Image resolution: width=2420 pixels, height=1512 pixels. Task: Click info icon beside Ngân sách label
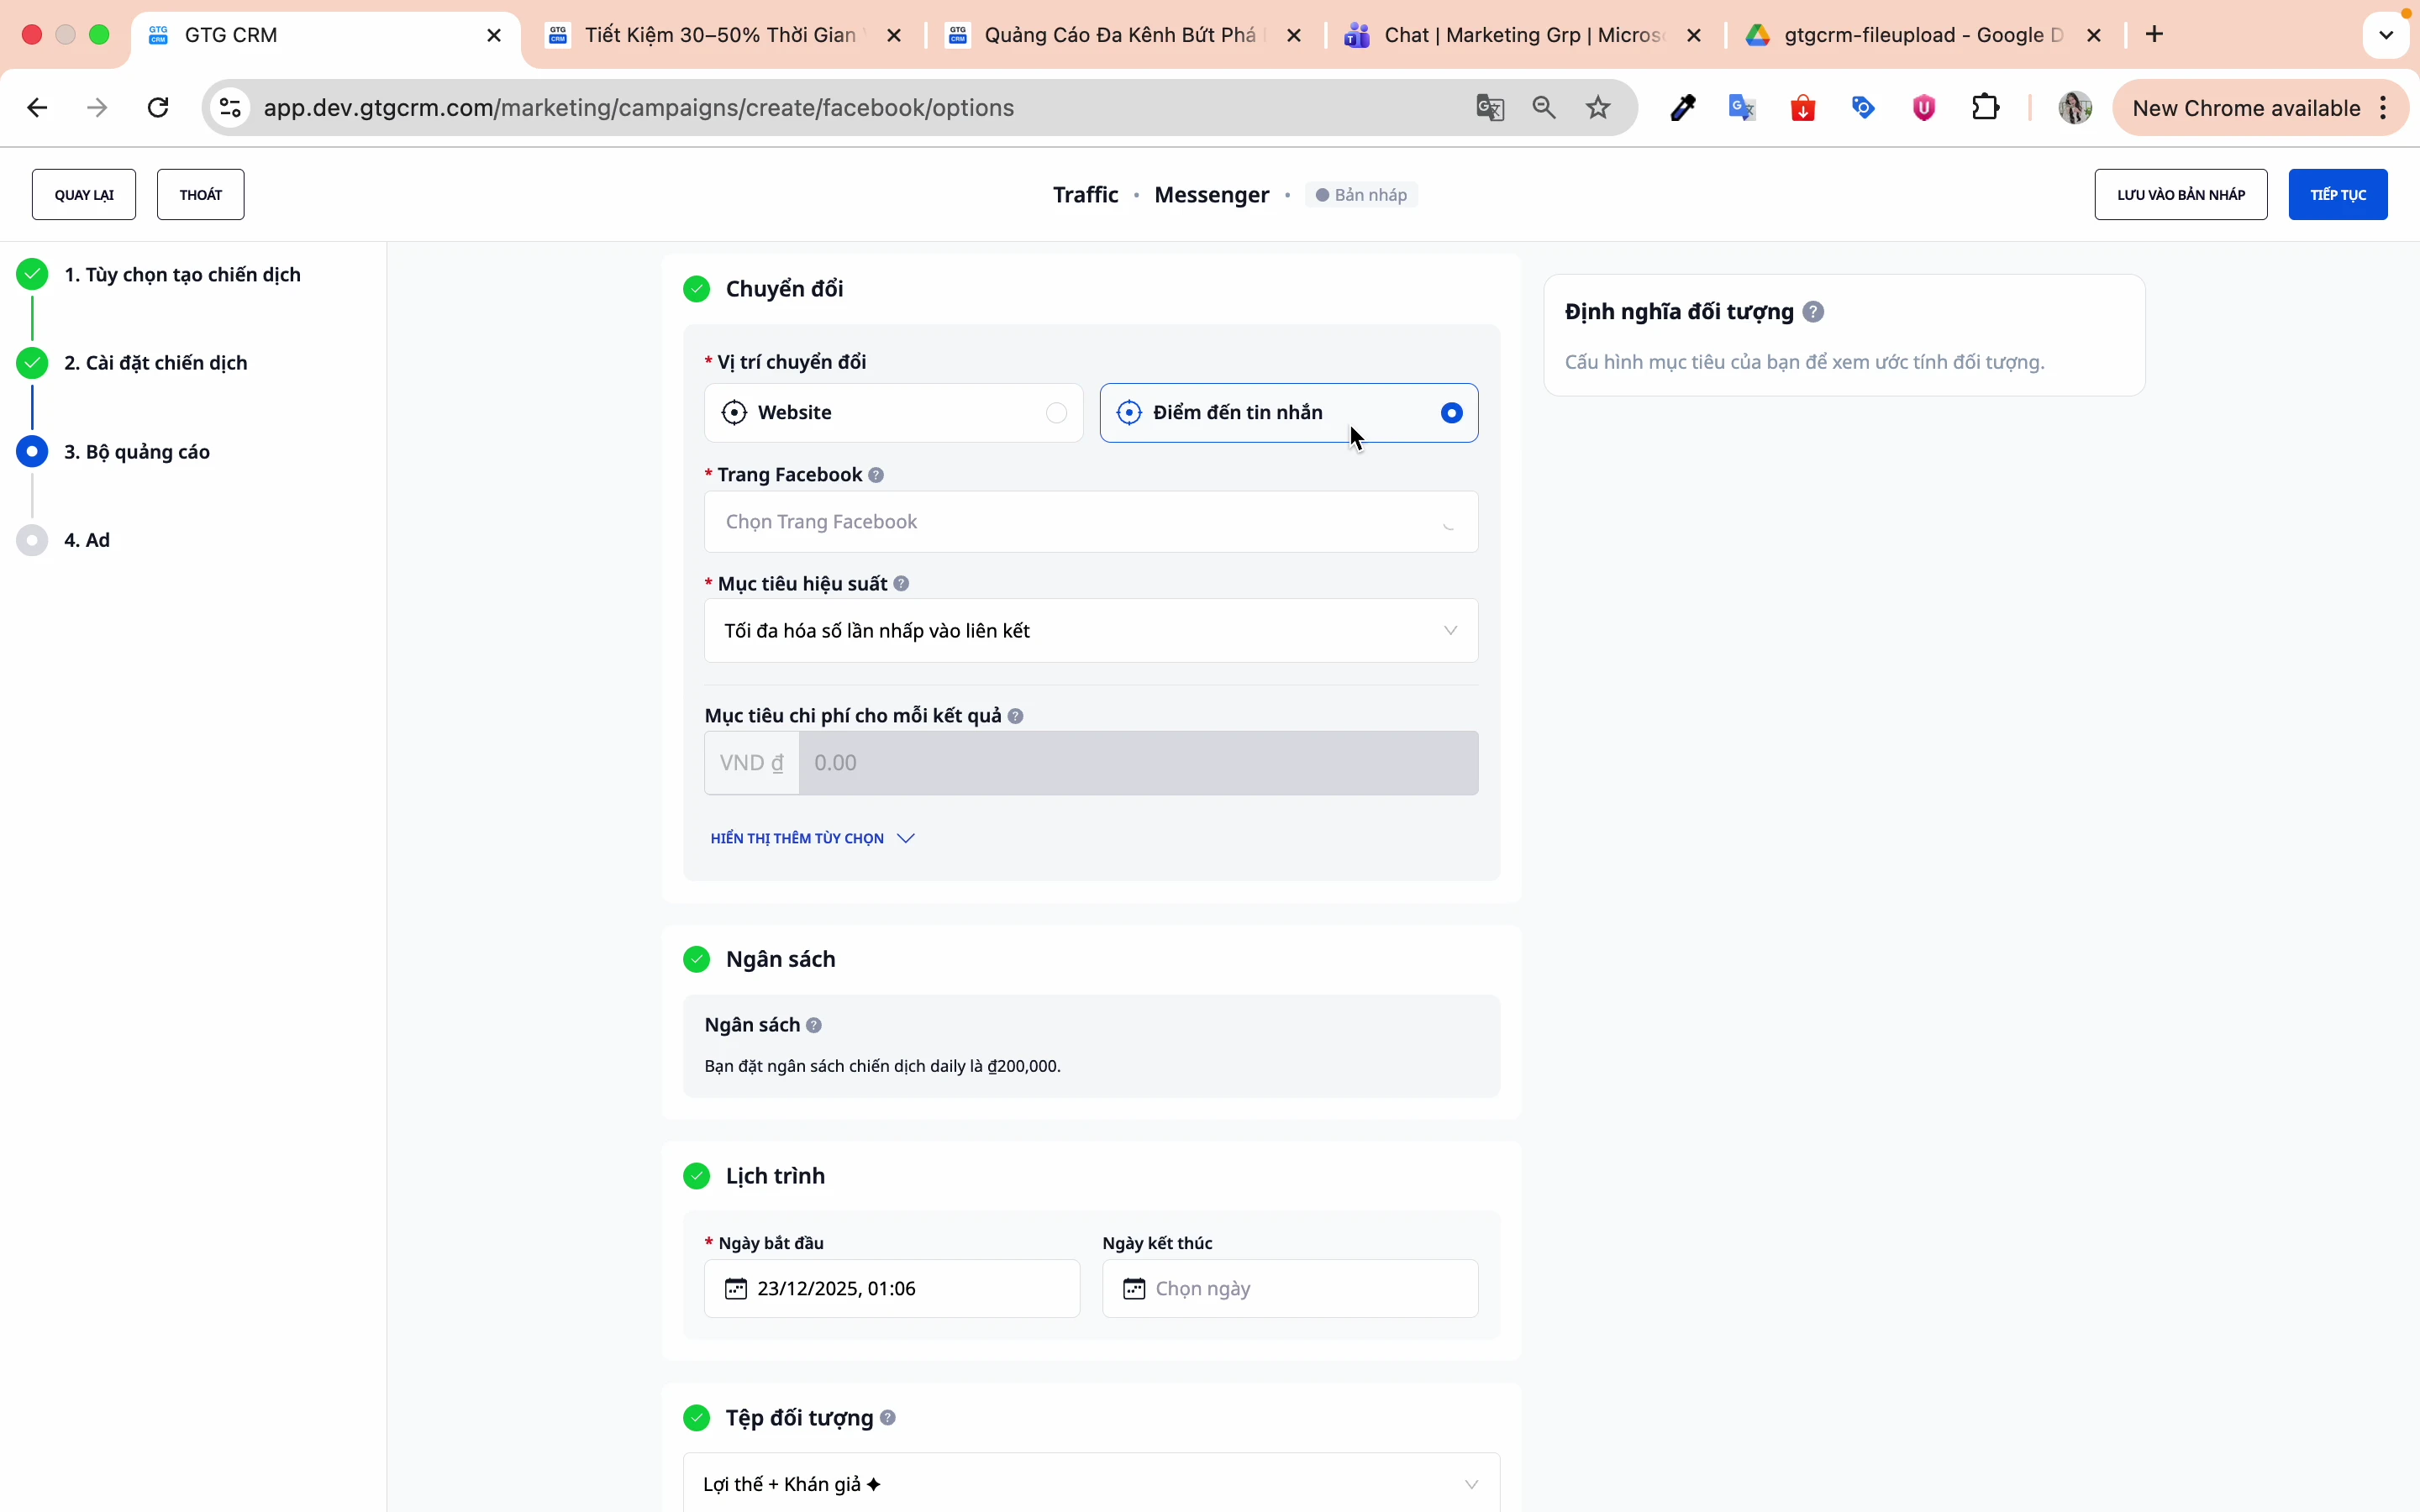814,1026
